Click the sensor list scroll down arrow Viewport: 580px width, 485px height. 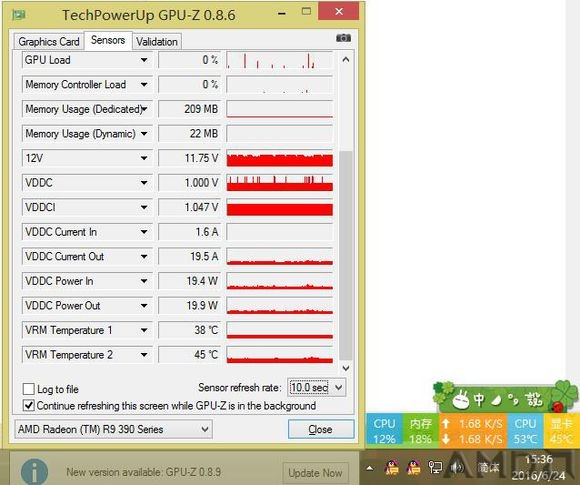tap(345, 368)
